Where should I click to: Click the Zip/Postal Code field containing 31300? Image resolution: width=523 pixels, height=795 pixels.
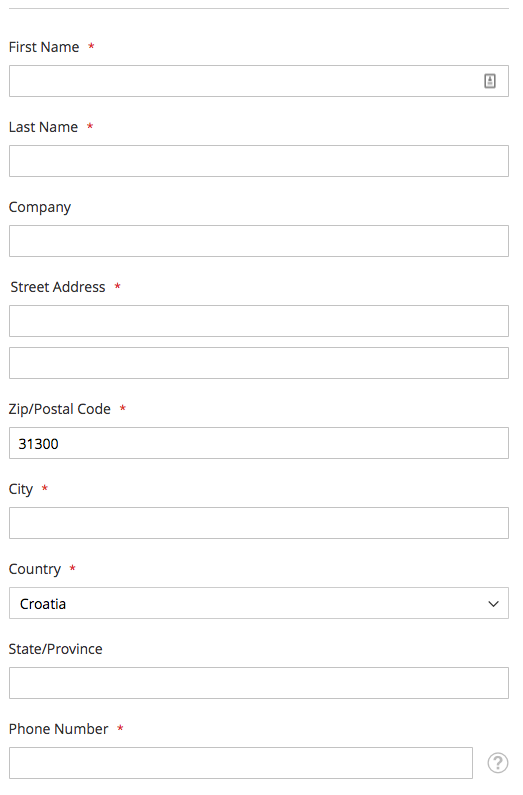[258, 443]
